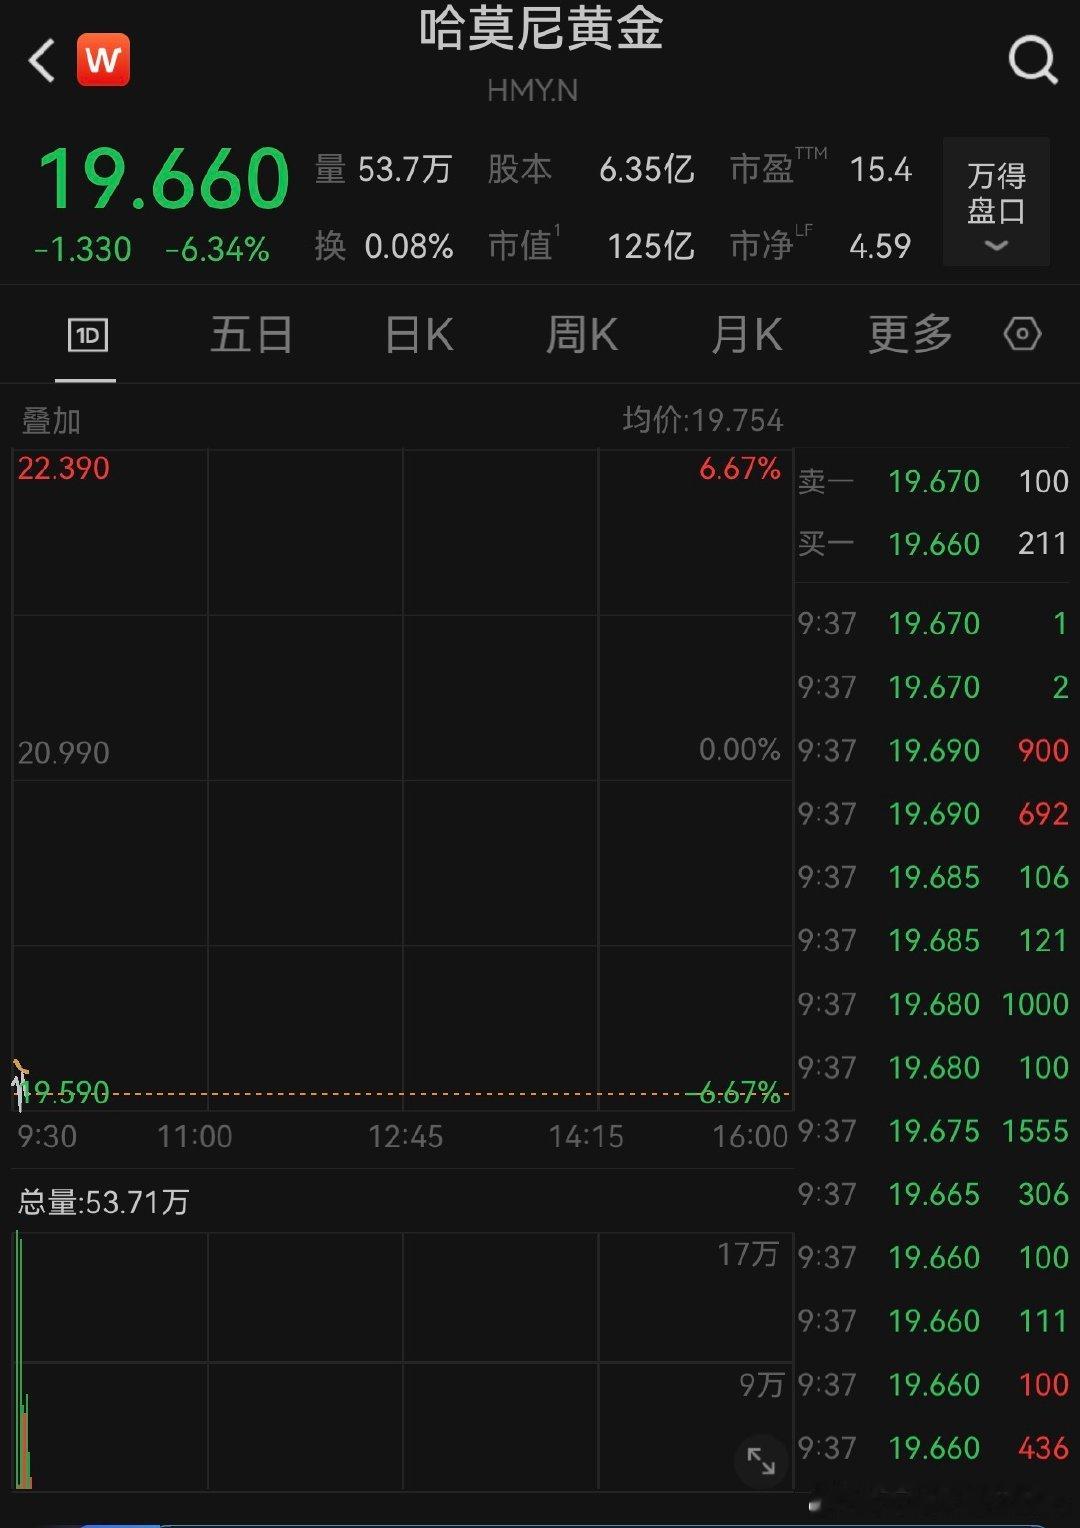Screen dimensions: 1080x1528
Task: Open the red W app icon
Action: pos(103,61)
